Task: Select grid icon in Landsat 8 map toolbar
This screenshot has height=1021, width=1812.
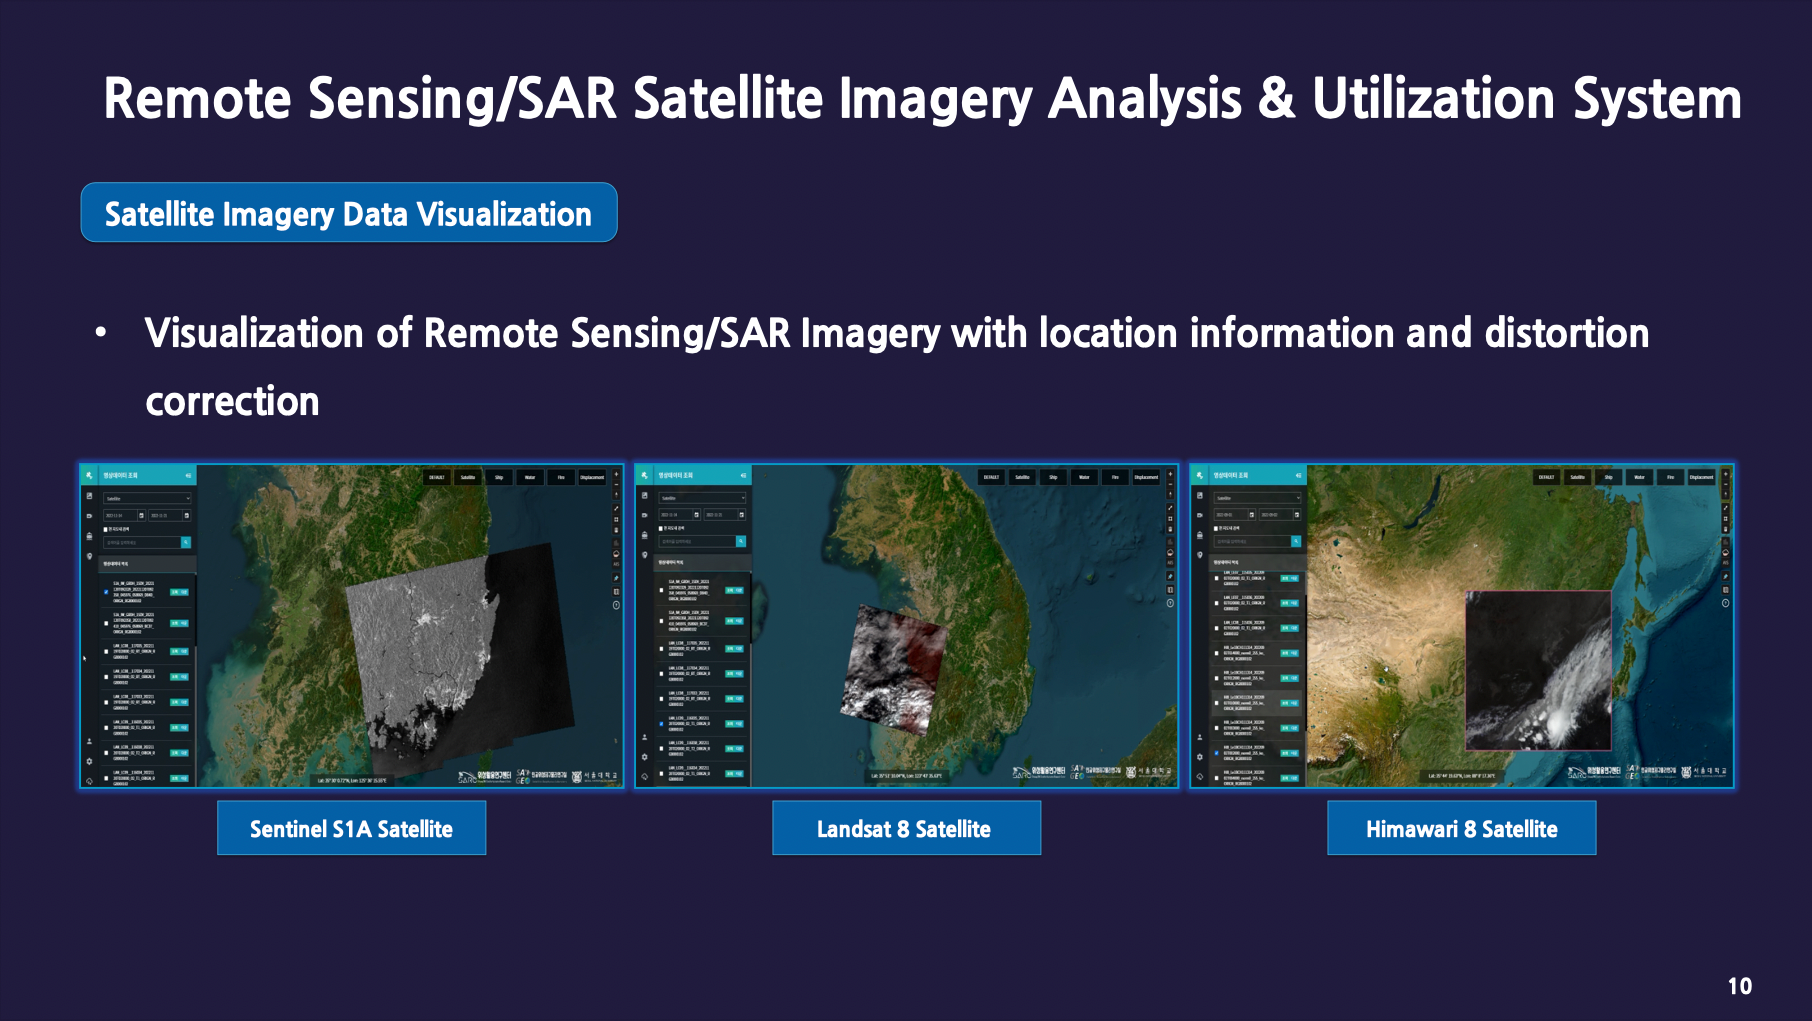Action: click(1171, 520)
